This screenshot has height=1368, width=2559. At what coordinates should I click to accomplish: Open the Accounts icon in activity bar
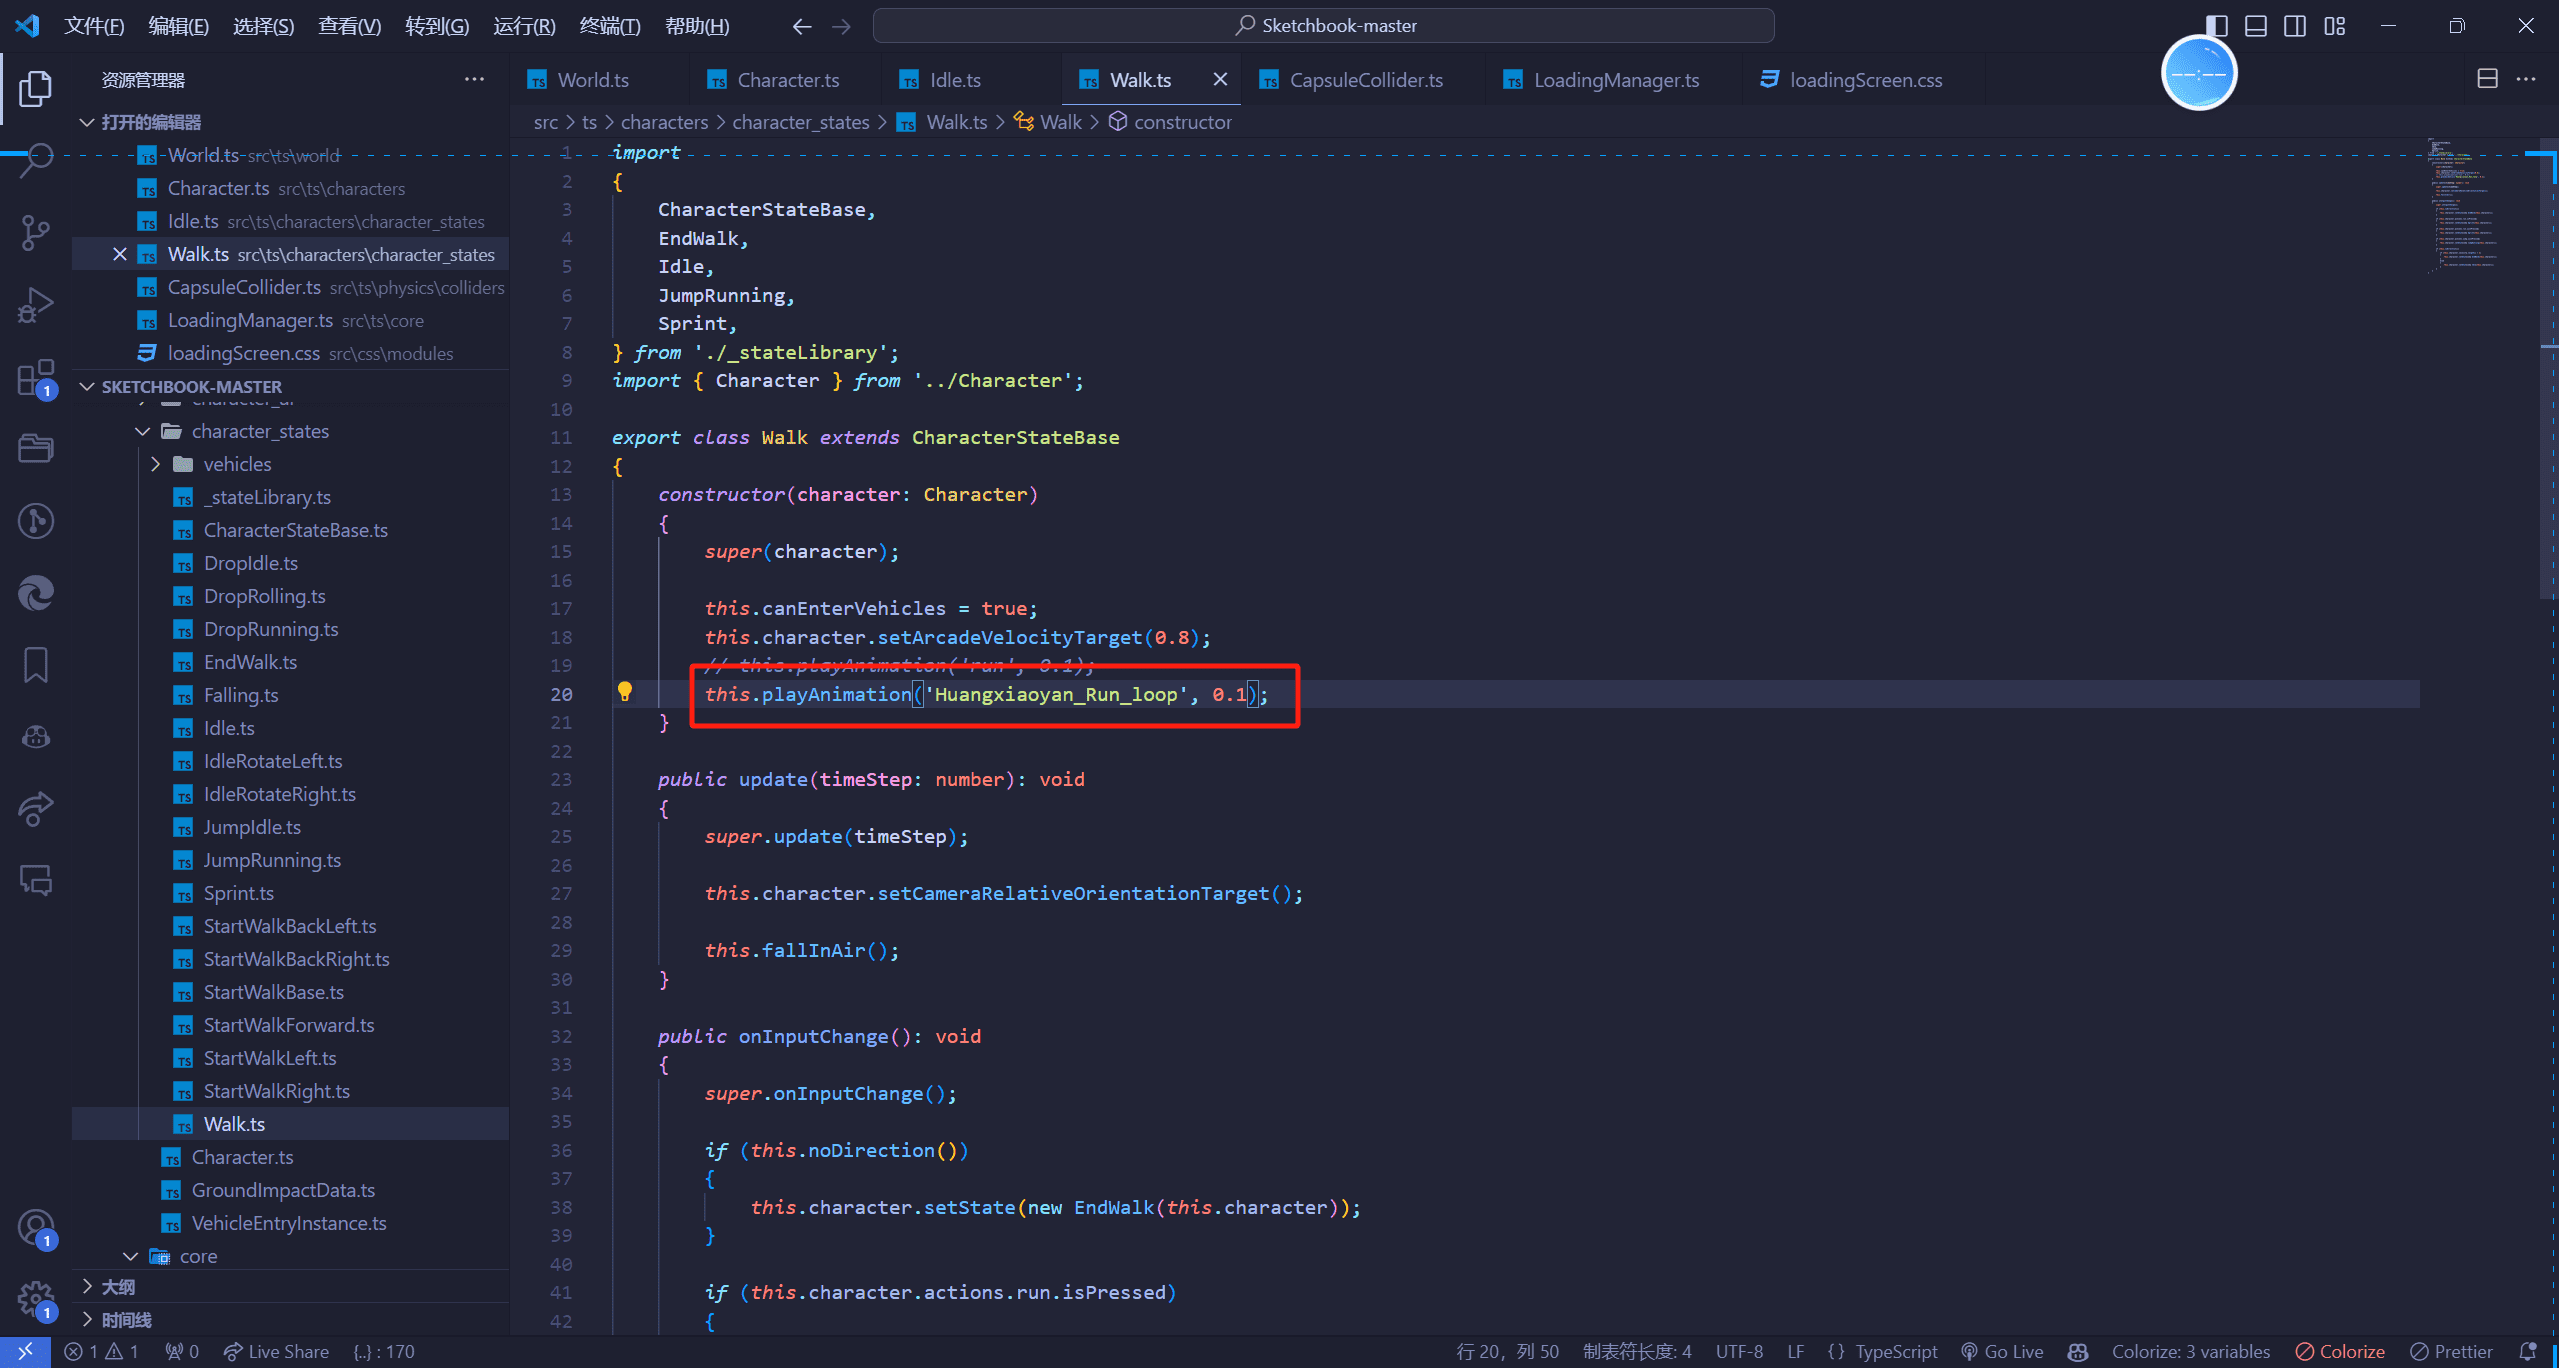coord(36,1228)
